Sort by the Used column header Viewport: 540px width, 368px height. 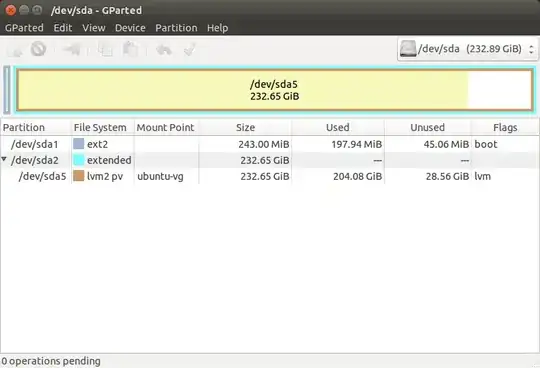(x=338, y=127)
